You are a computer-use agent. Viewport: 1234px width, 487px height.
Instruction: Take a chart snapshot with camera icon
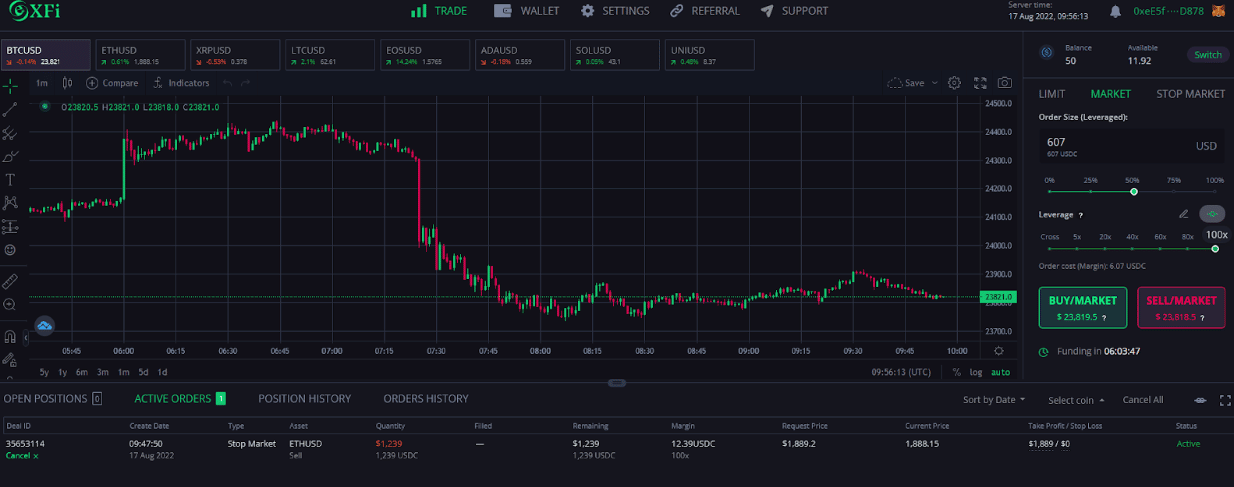point(1004,83)
